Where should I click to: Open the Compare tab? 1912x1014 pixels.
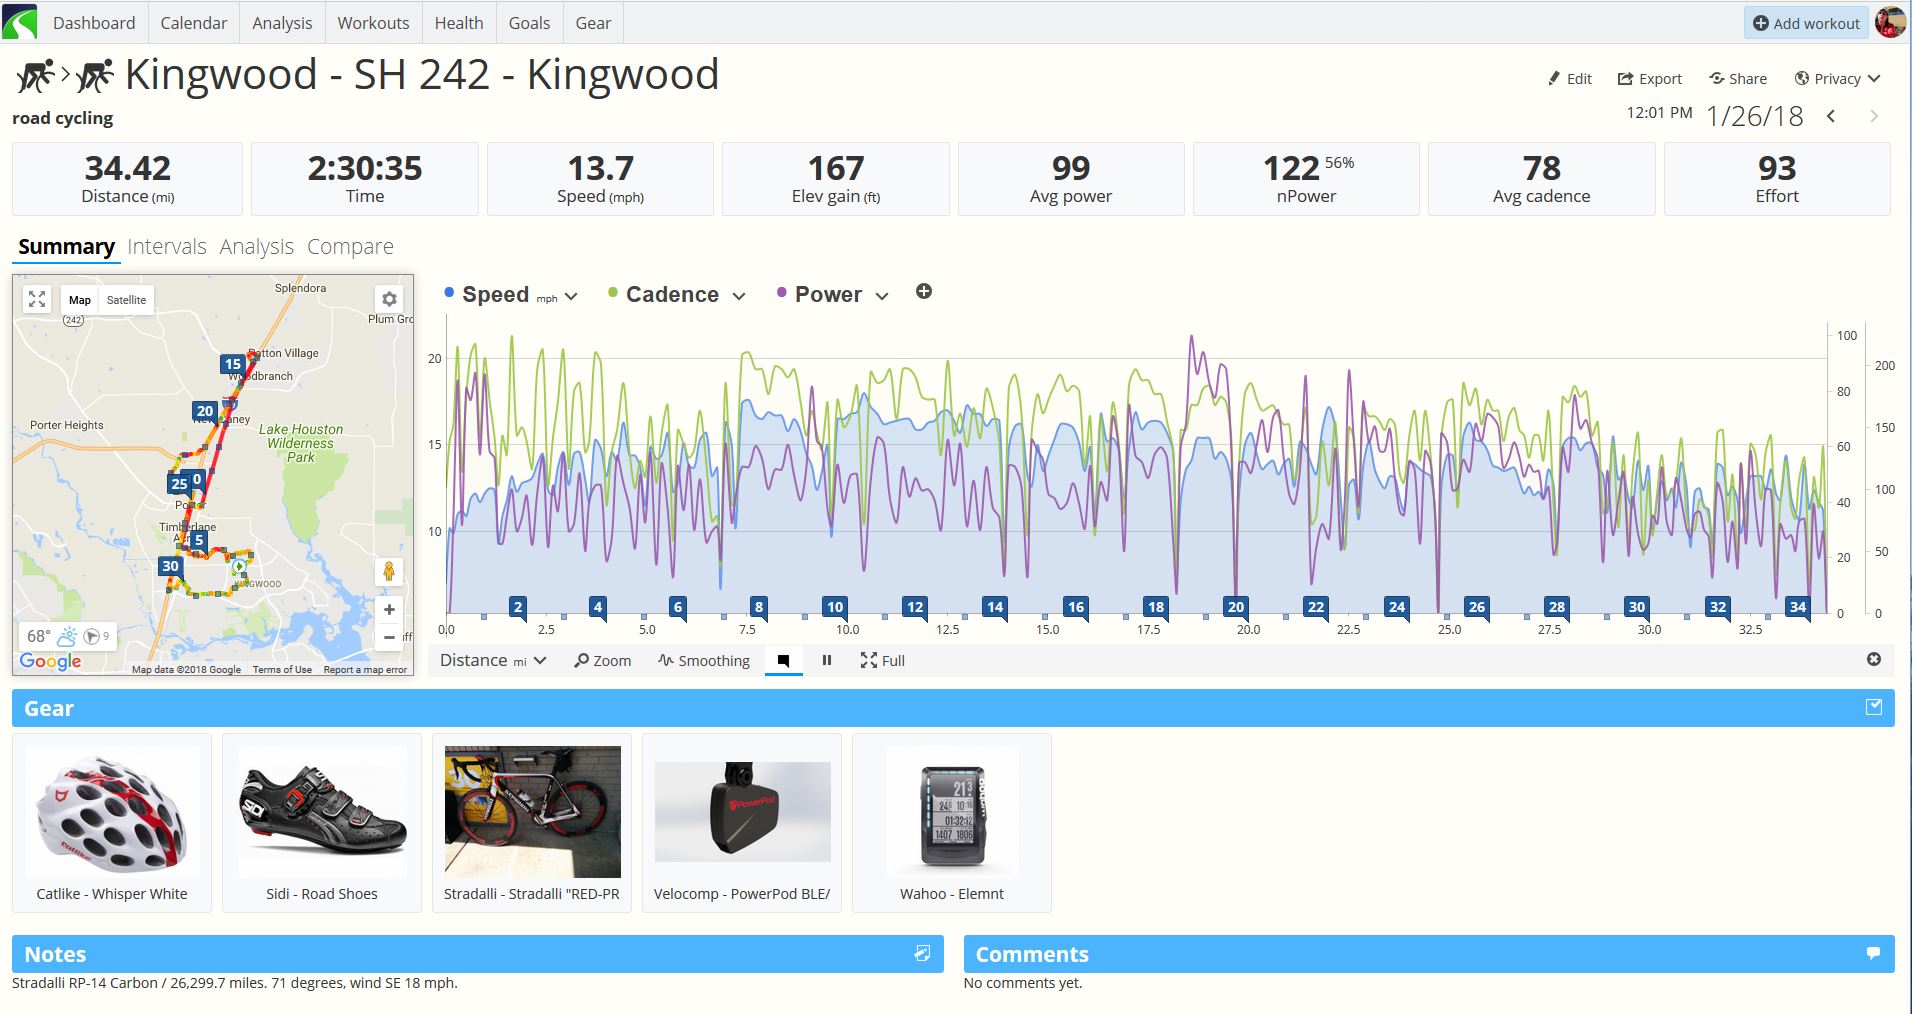(350, 246)
